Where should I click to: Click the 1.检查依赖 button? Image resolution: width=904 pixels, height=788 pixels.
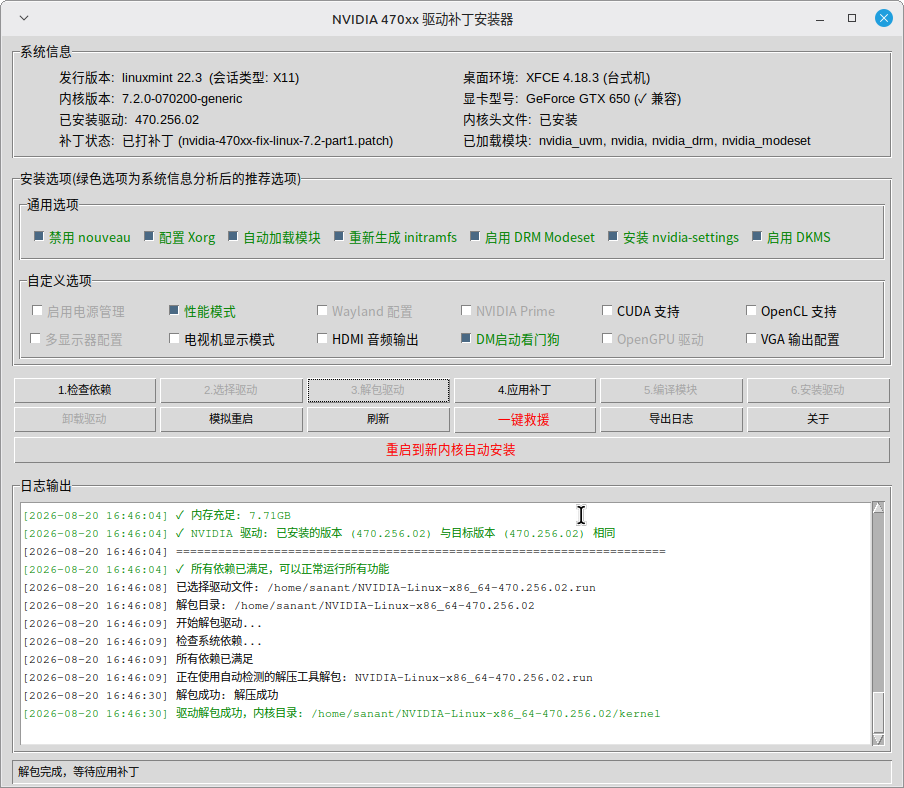coord(85,390)
